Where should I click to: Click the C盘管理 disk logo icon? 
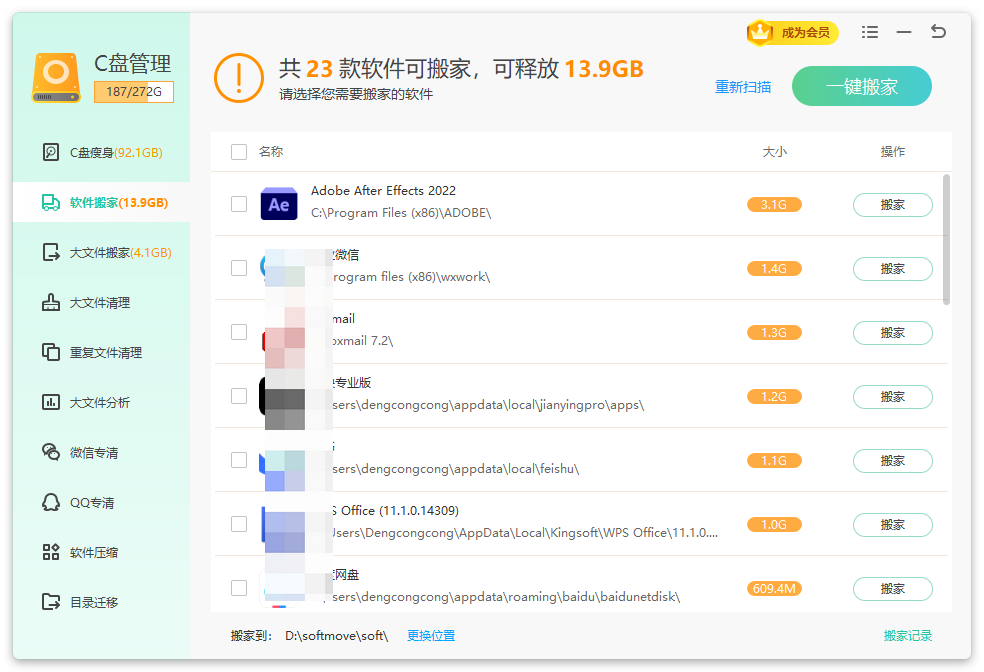tap(56, 77)
